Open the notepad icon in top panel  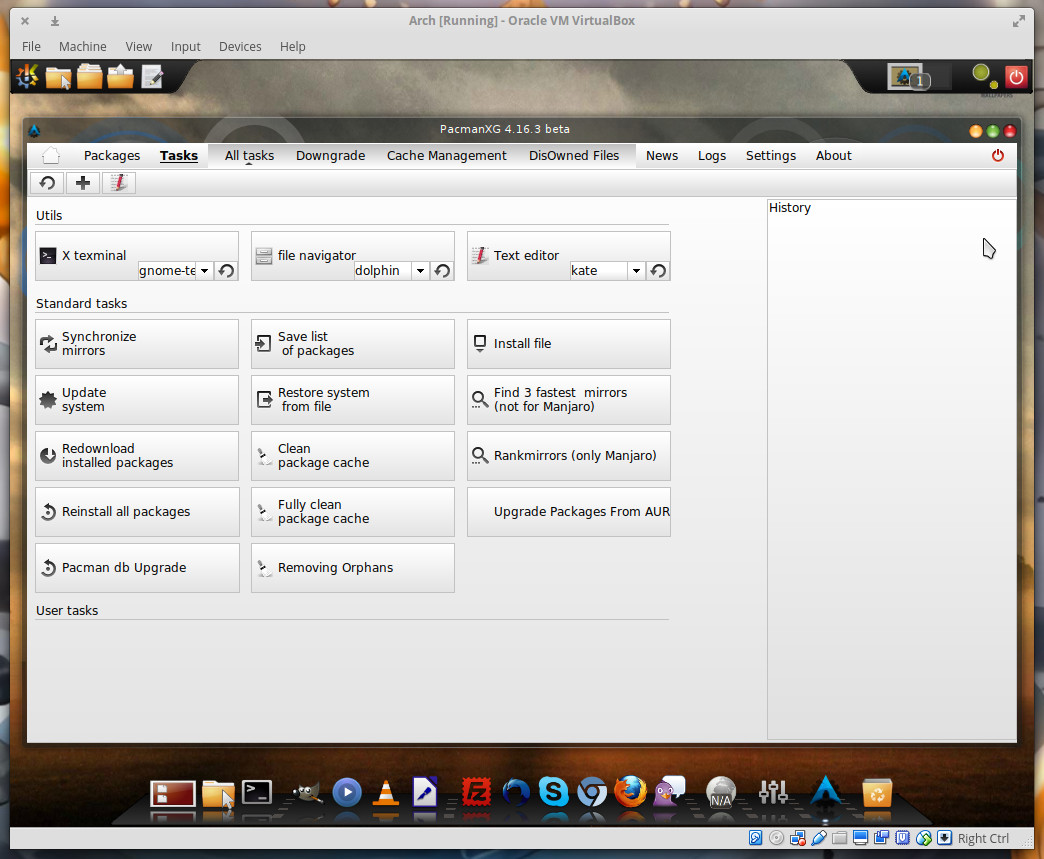click(x=152, y=77)
